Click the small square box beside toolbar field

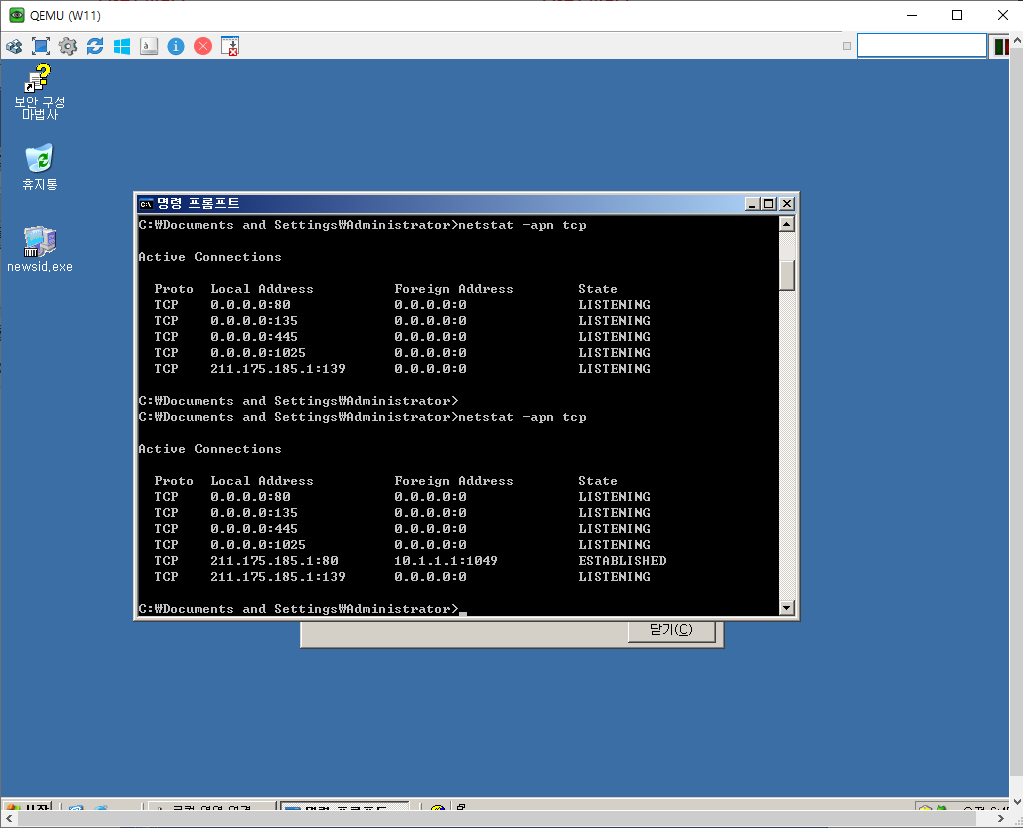[847, 46]
